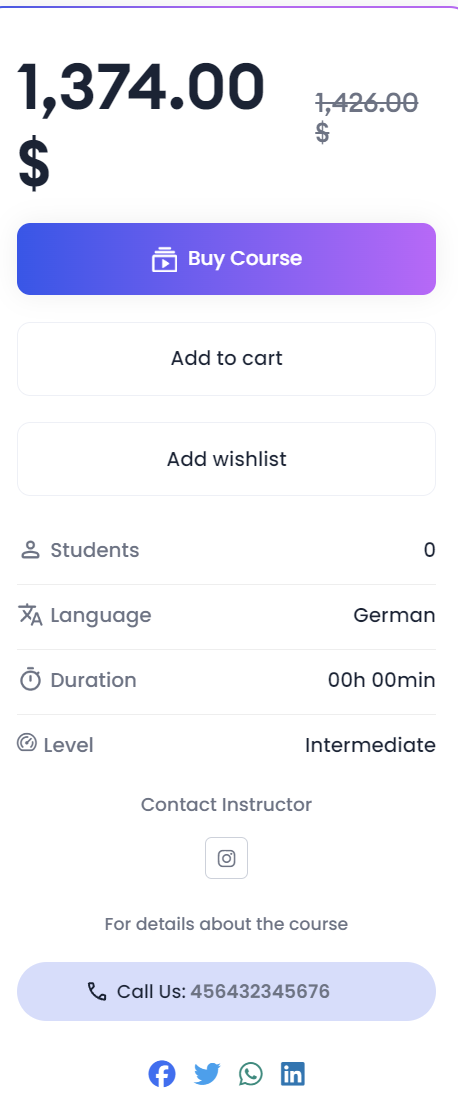Share the course on Facebook
The image size is (458, 1115).
(x=162, y=1074)
